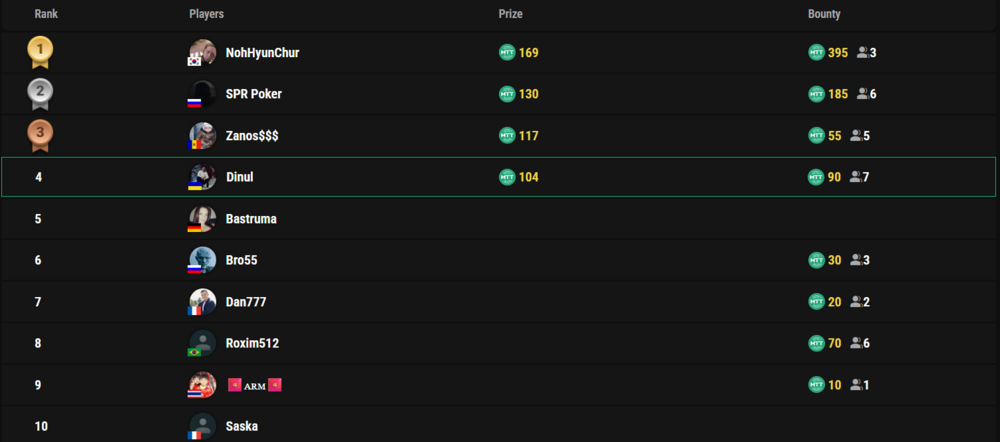1000x442 pixels.
Task: Click the MTT coin beside Dan777's bounty 20
Action: coord(816,302)
